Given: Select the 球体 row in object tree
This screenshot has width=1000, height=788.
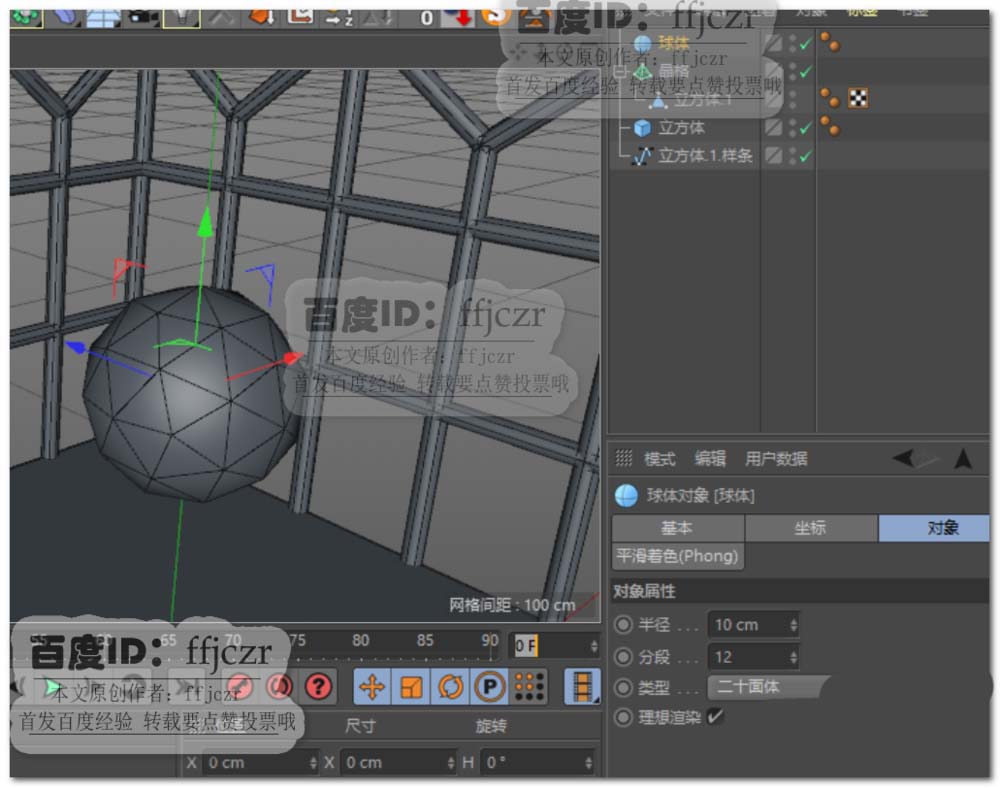Looking at the screenshot, I should pos(673,43).
